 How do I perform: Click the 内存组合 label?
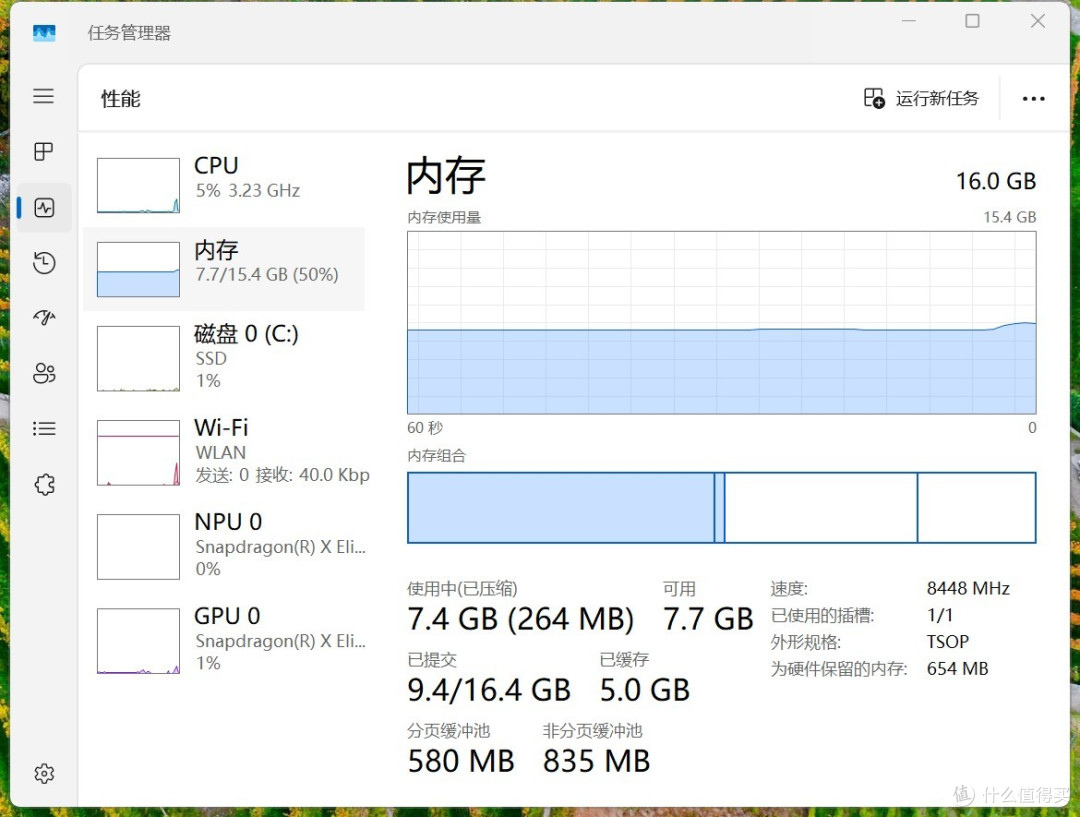coord(437,455)
